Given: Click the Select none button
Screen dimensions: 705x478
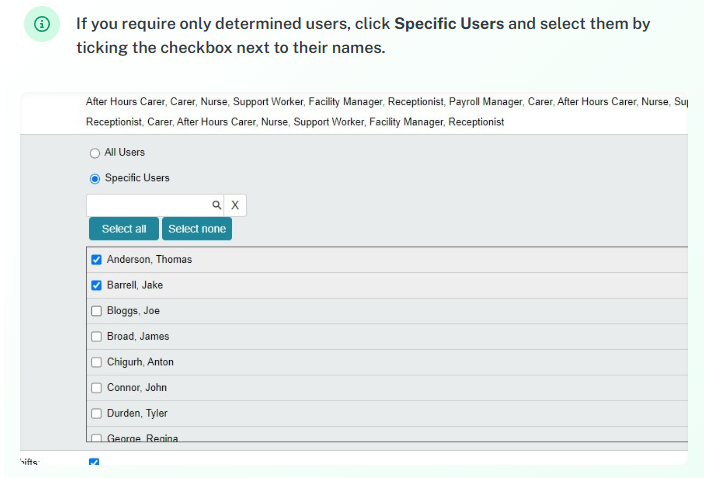Looking at the screenshot, I should [197, 229].
